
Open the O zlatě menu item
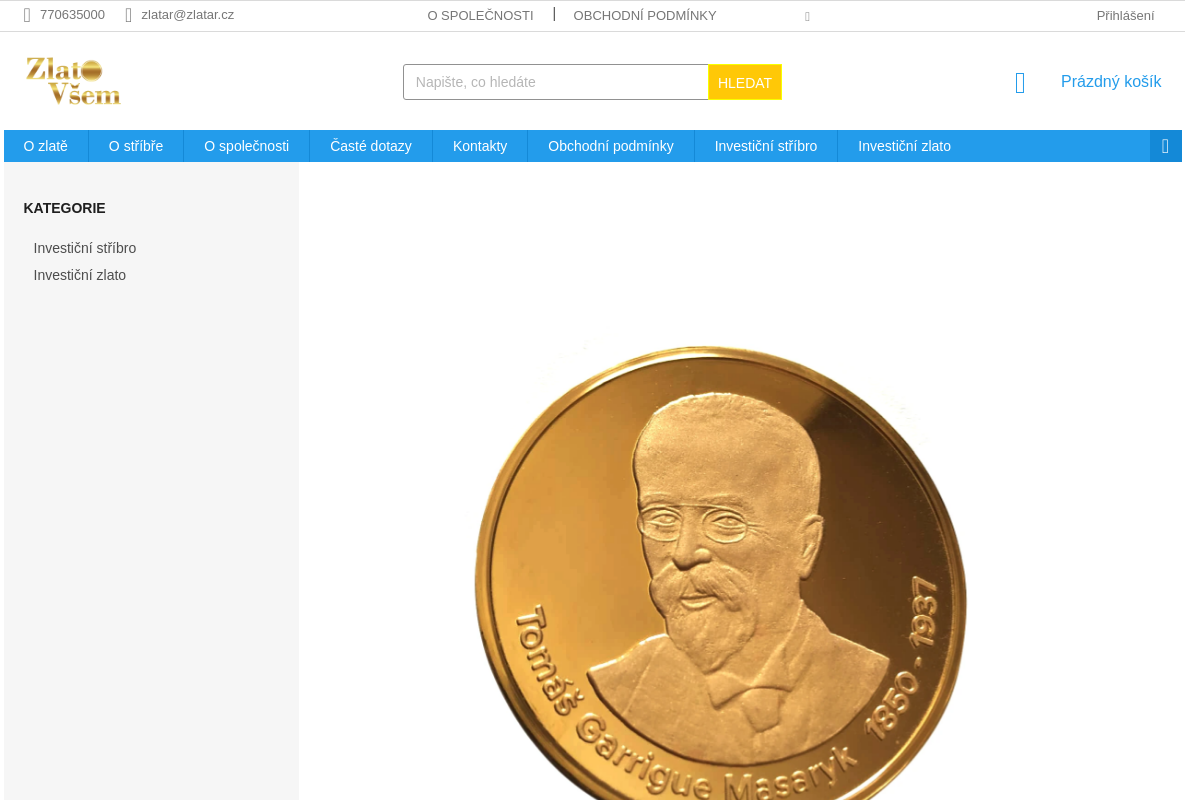46,146
